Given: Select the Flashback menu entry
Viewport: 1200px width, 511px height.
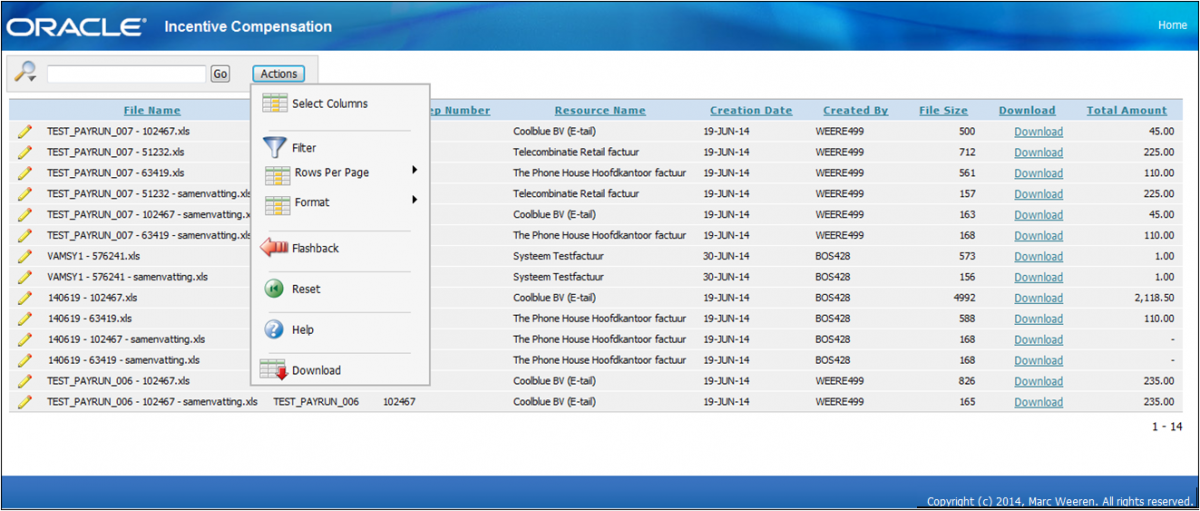Looking at the screenshot, I should [315, 248].
